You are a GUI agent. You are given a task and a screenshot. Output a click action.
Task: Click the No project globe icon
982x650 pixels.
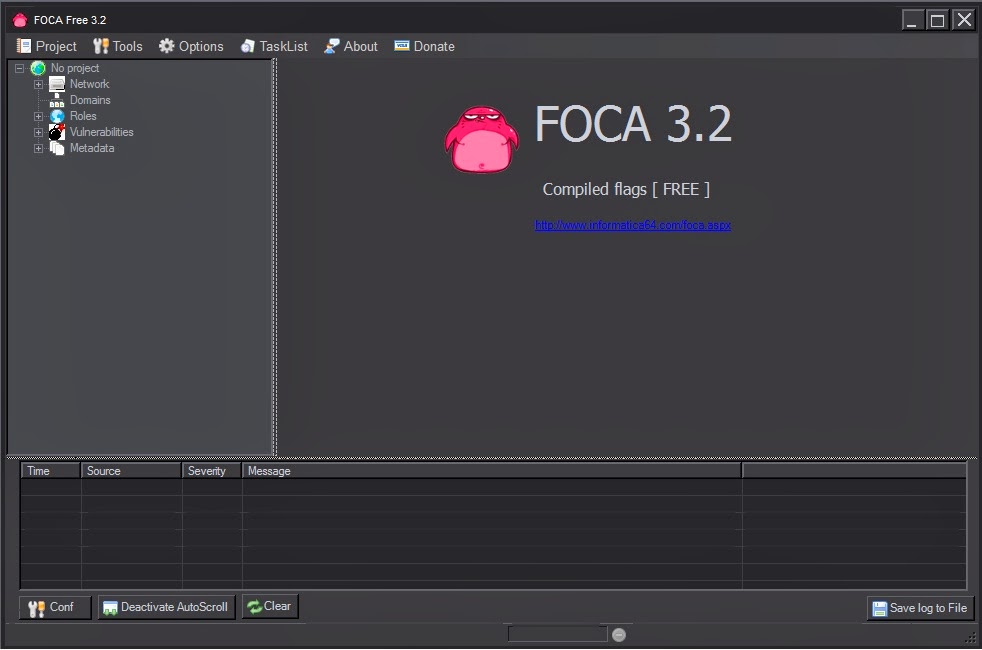(x=38, y=68)
